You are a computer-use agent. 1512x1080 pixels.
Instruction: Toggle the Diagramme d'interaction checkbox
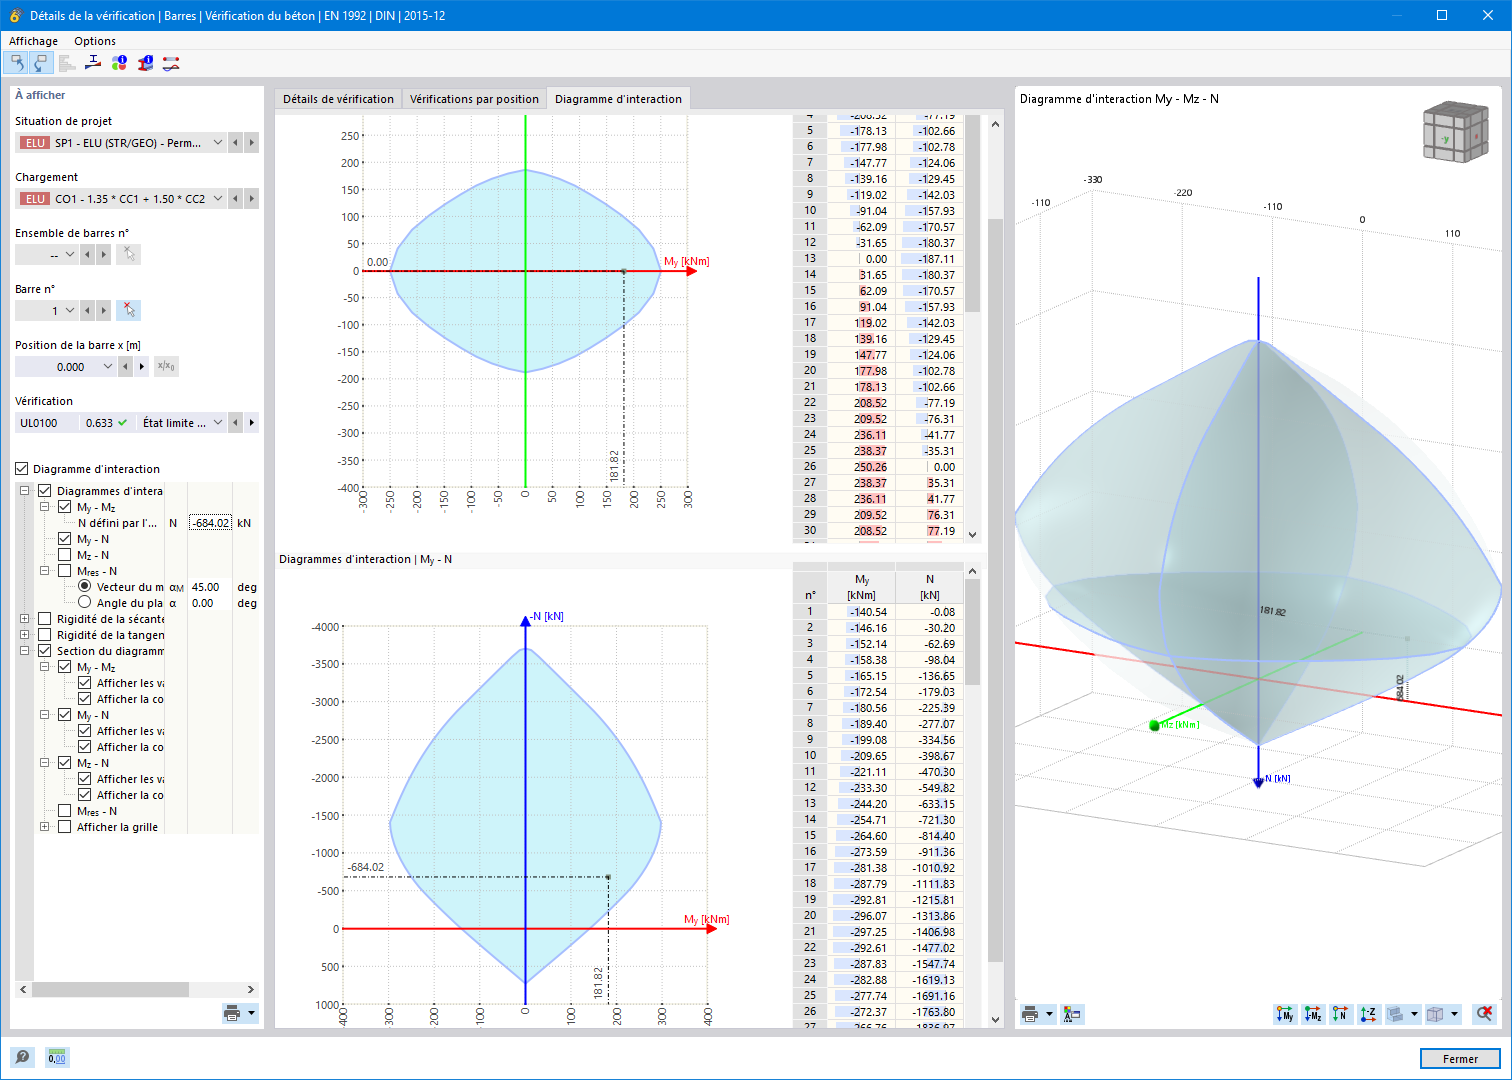(x=21, y=468)
